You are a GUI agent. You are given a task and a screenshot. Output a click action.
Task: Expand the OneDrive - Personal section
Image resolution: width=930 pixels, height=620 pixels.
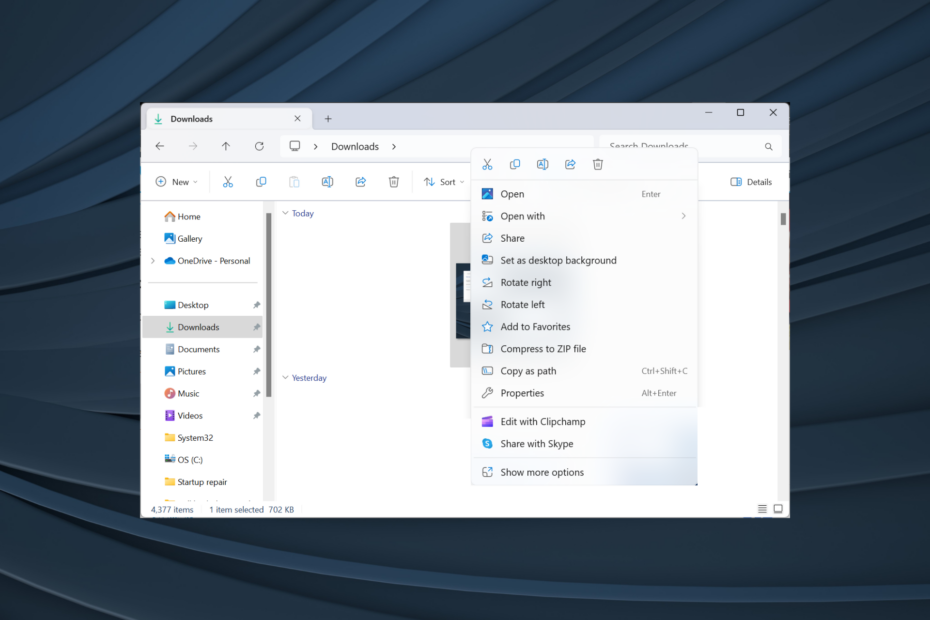click(151, 260)
